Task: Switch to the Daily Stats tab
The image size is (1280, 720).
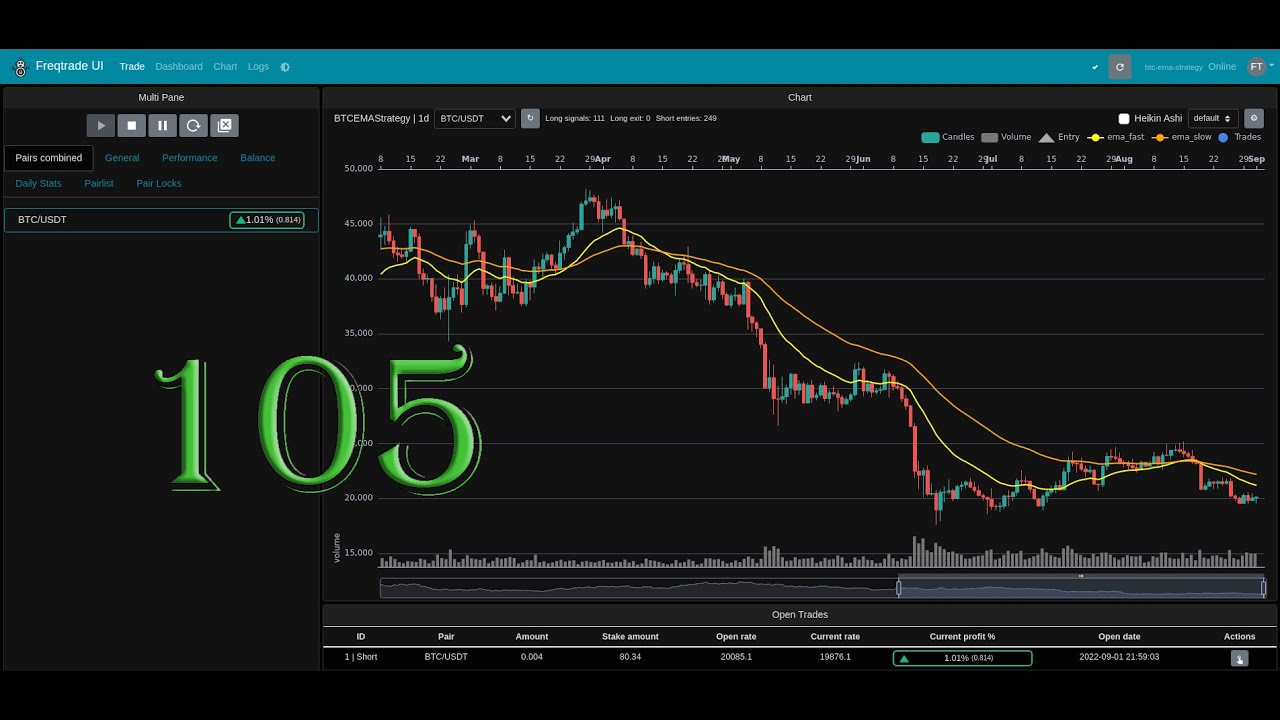Action: click(38, 183)
